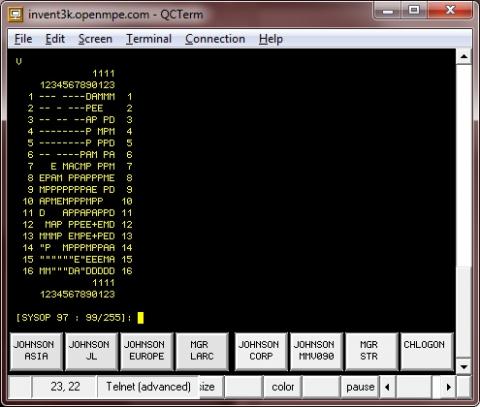Click the QCTerm application icon in title bar

pyautogui.click(x=16, y=14)
